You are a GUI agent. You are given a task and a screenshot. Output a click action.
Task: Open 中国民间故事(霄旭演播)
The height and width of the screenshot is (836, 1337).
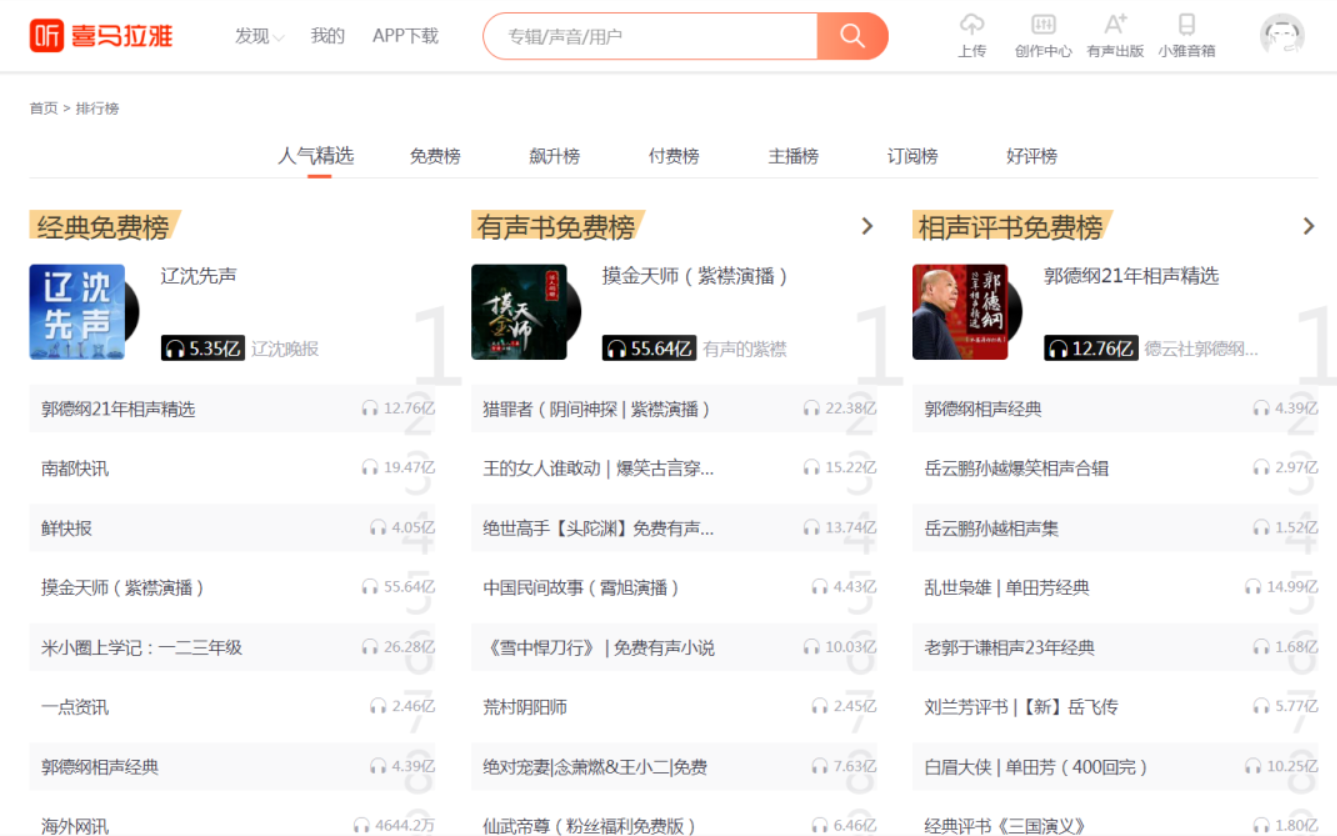(x=581, y=588)
